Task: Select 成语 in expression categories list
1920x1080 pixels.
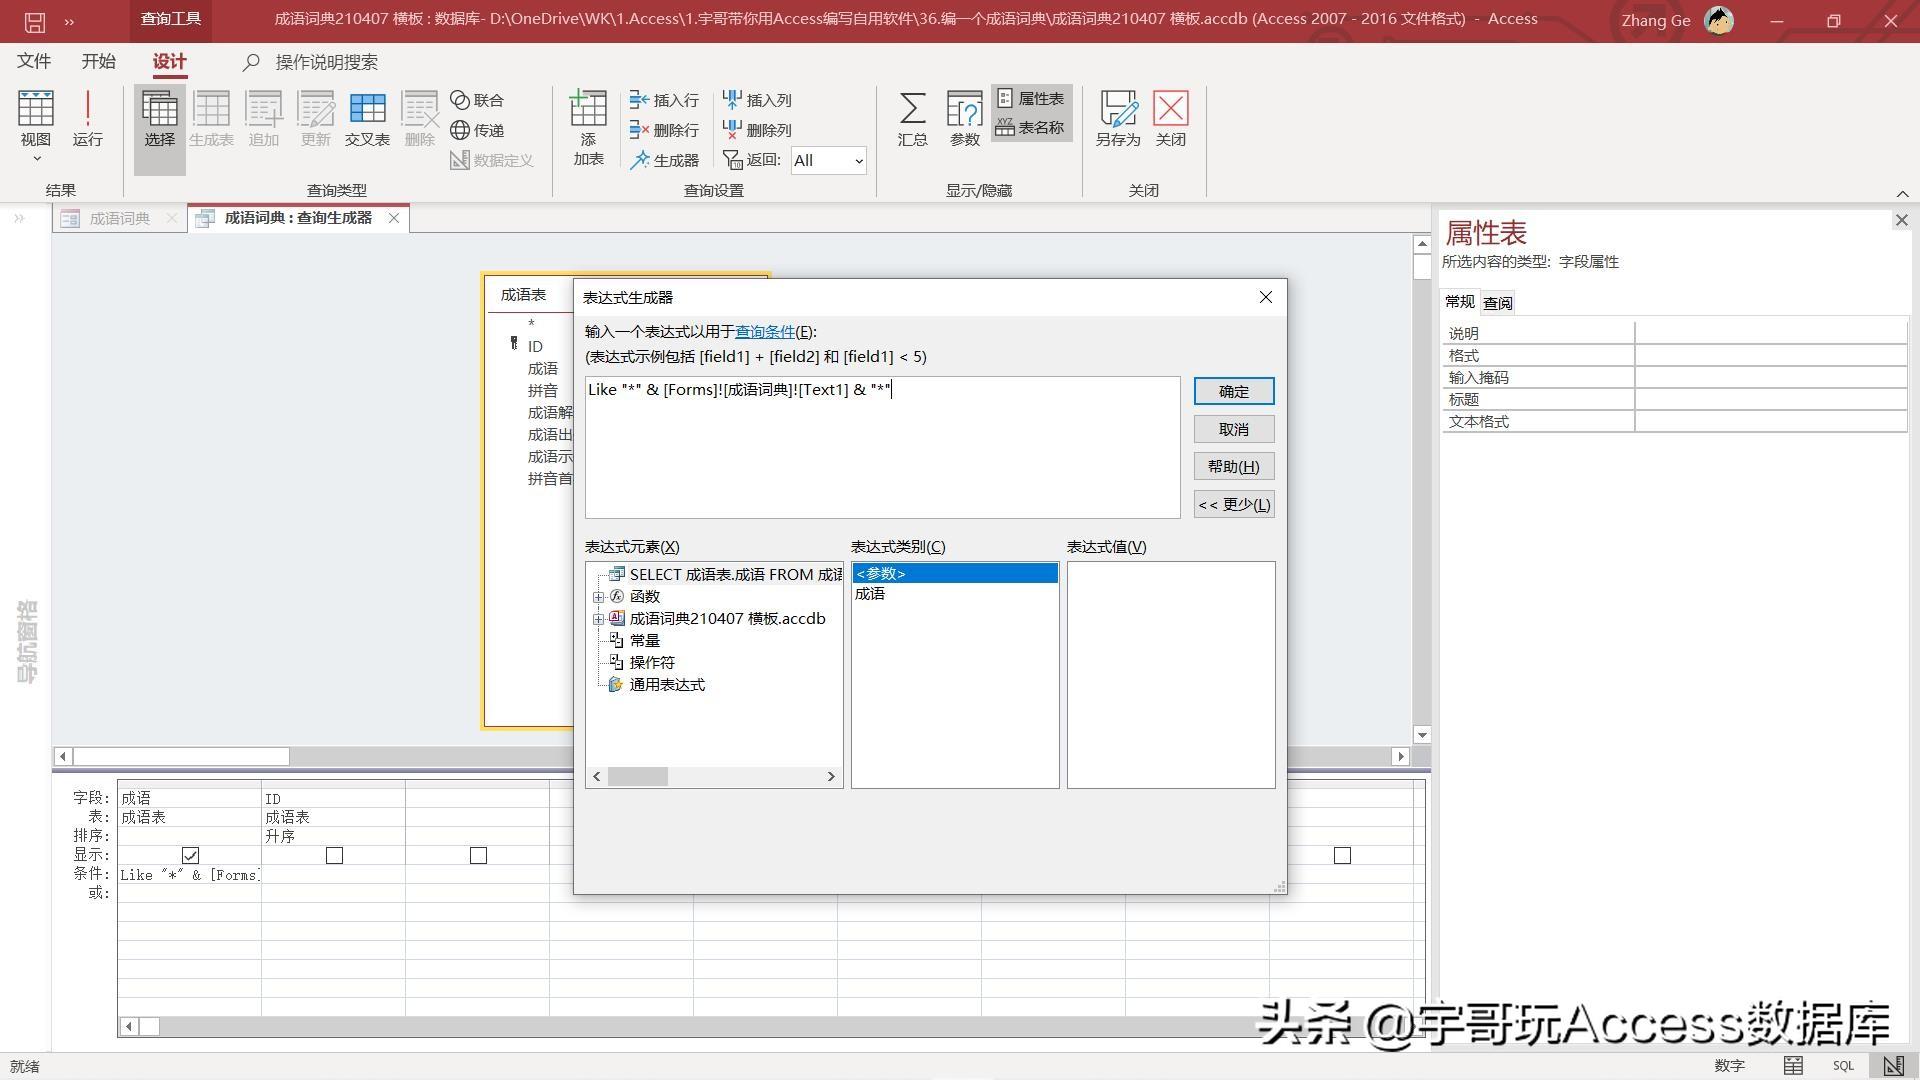Action: coord(870,594)
